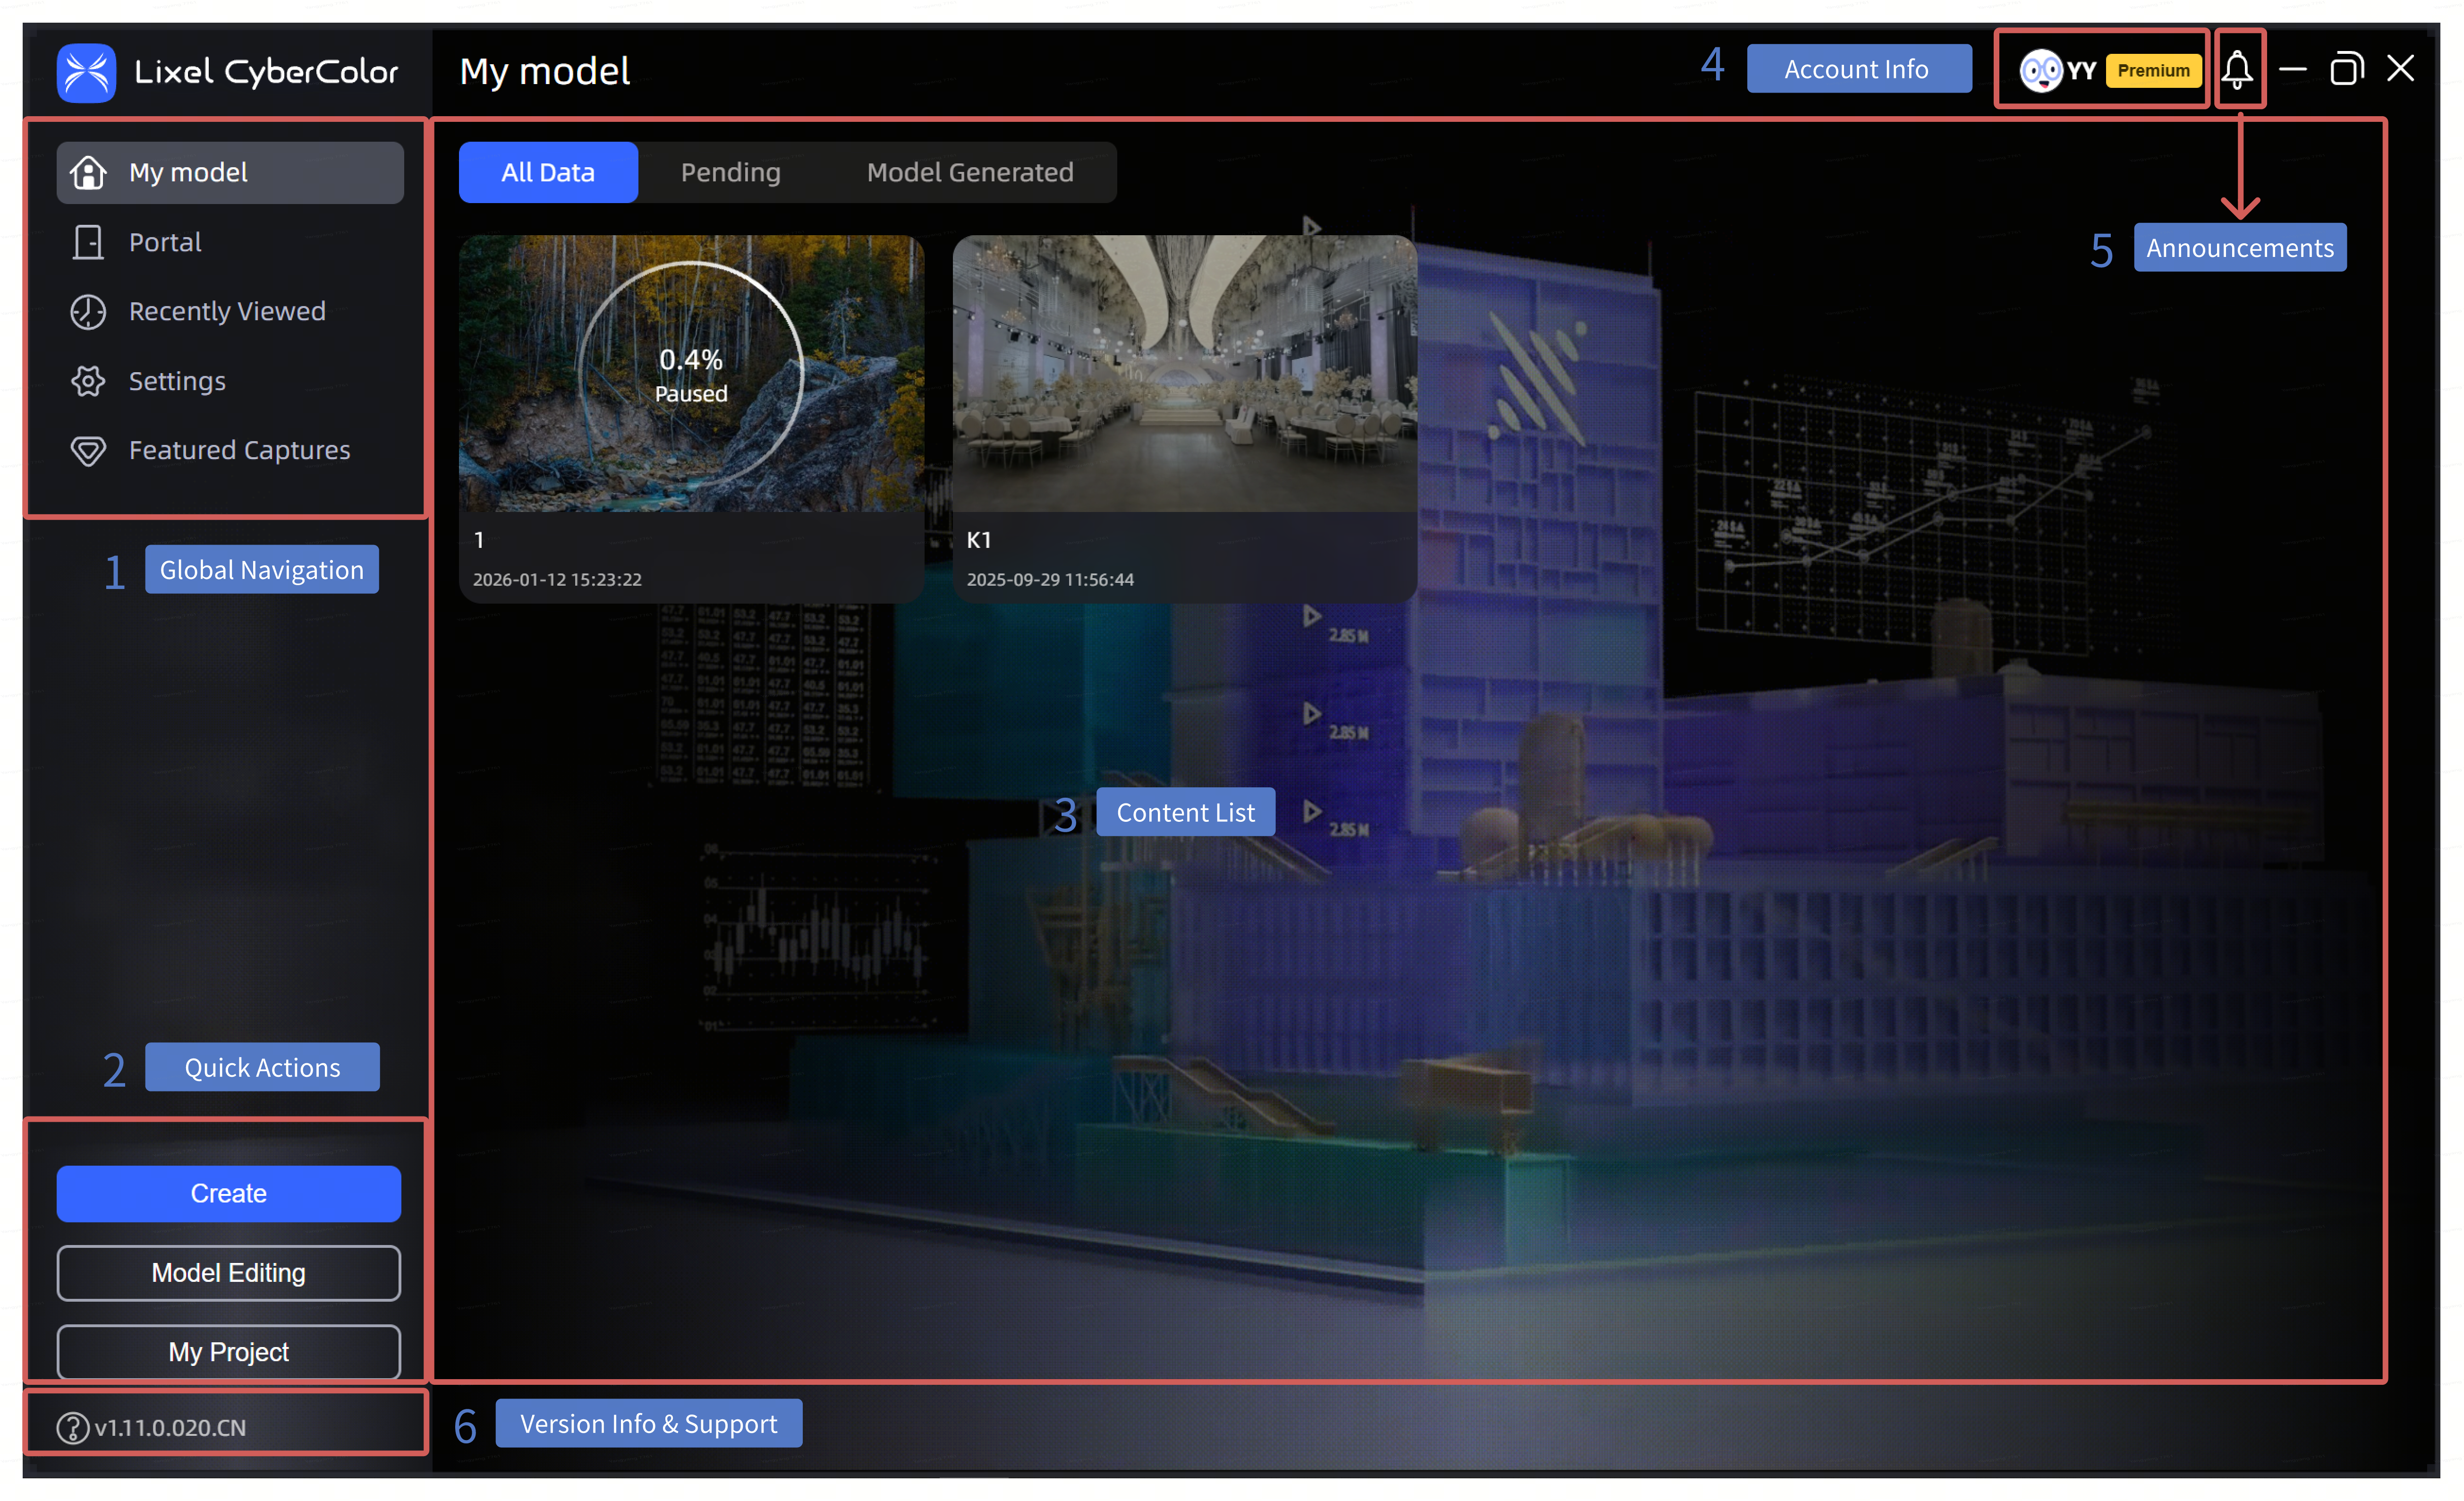The image size is (2464, 1501).
Task: Click the username "YY"
Action: point(2082,70)
